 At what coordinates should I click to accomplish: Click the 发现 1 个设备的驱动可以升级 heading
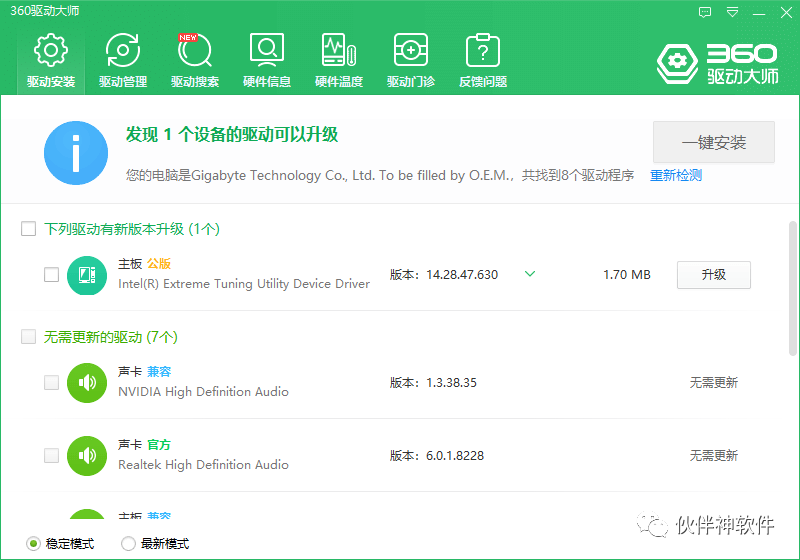[x=232, y=135]
